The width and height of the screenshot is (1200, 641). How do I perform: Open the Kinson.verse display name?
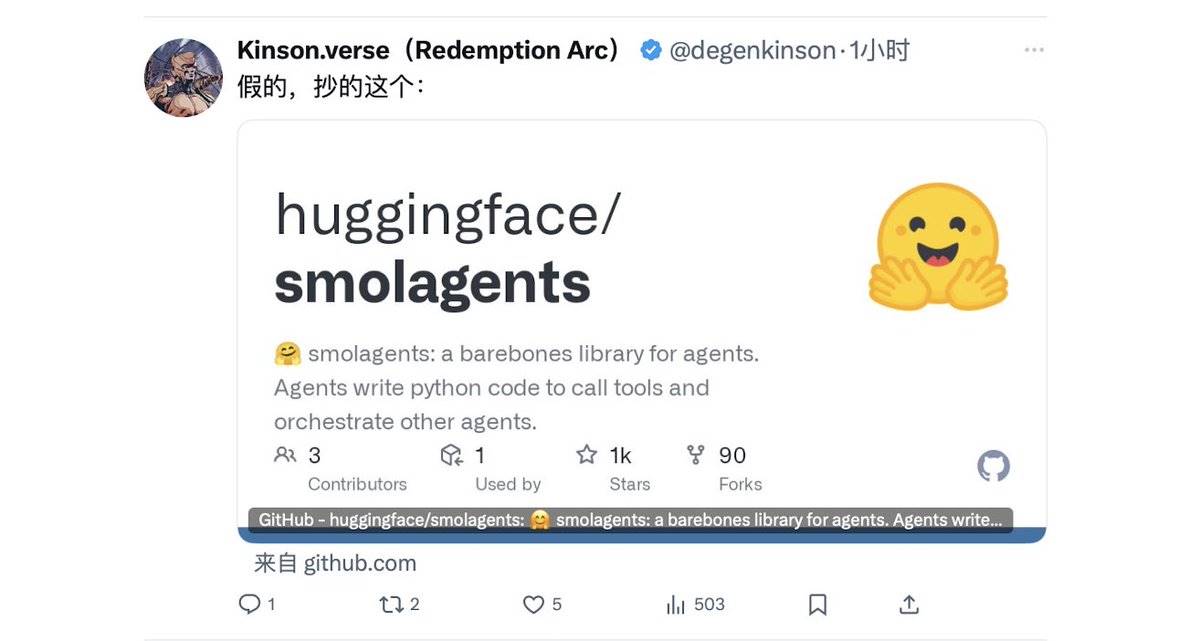coord(432,50)
